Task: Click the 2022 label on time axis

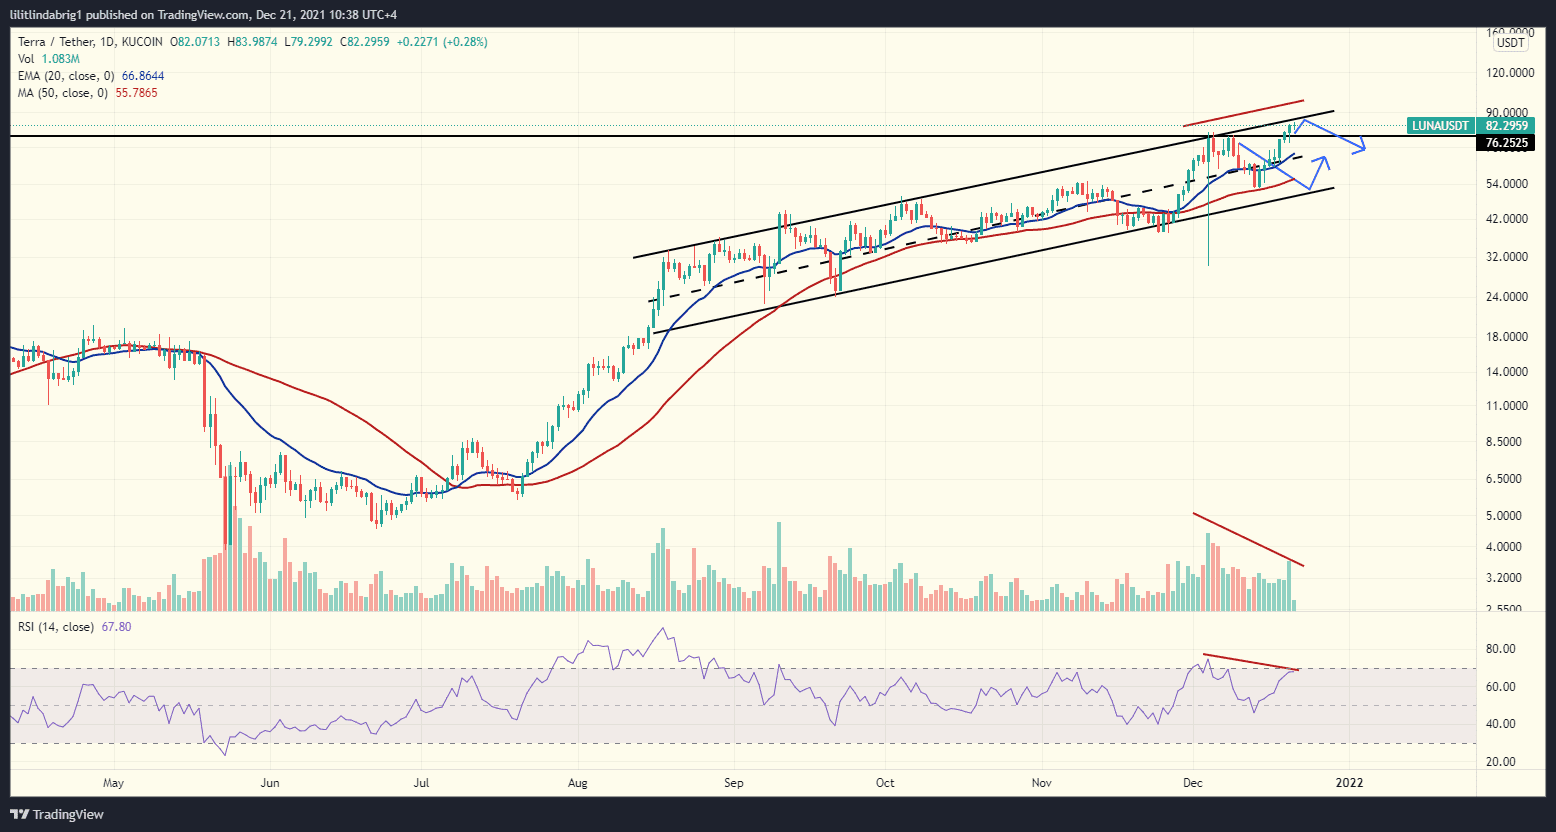Action: [1350, 781]
